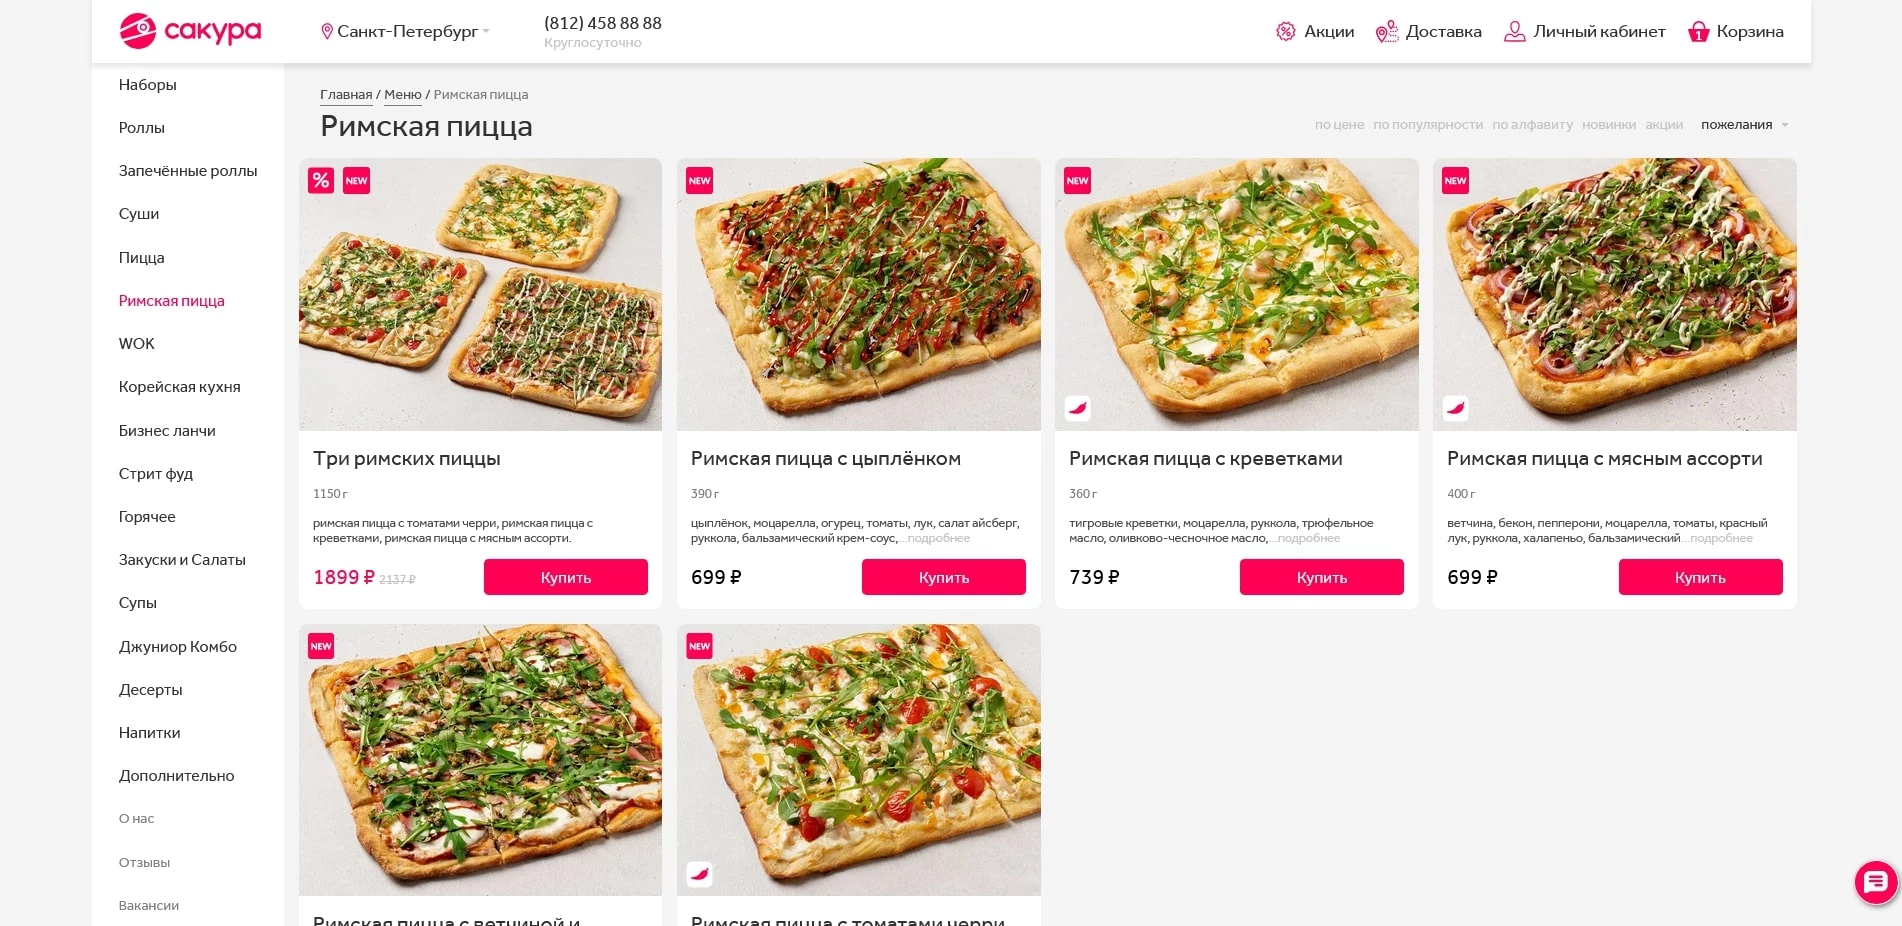Sort products по популярности
This screenshot has width=1902, height=926.
coord(1427,125)
